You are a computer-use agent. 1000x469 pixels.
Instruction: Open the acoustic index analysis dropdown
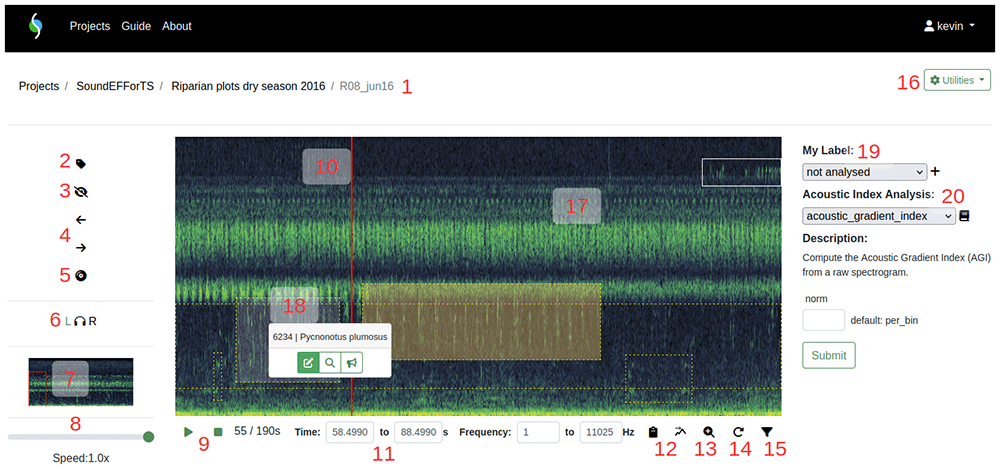point(879,216)
